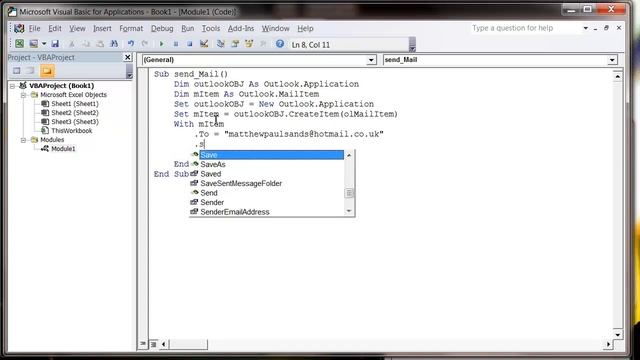Click the Copy toolbar icon
640x360 pixels.
point(86,44)
